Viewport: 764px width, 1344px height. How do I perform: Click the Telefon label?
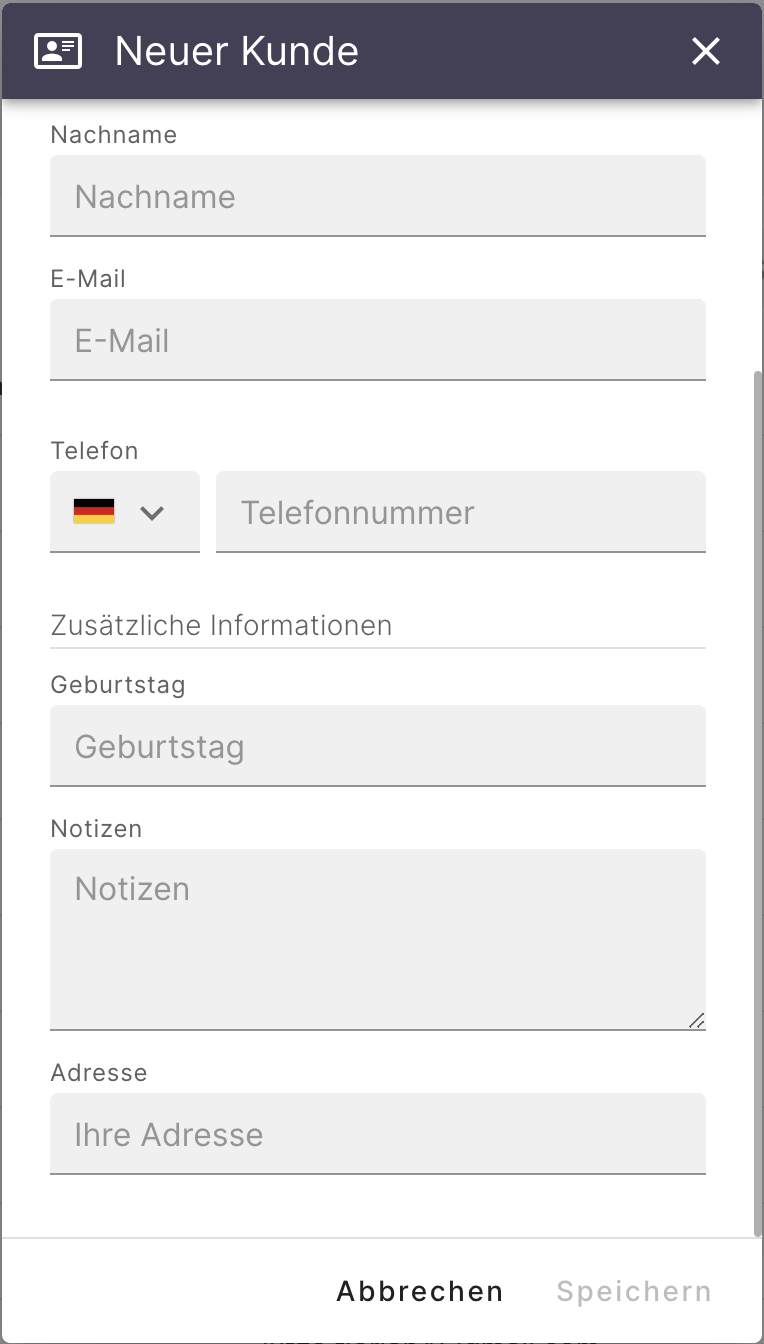(x=94, y=450)
